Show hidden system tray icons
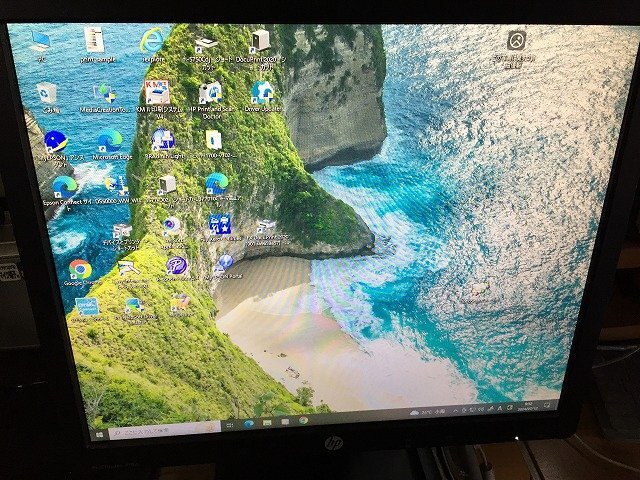This screenshot has height=480, width=640. 456,410
